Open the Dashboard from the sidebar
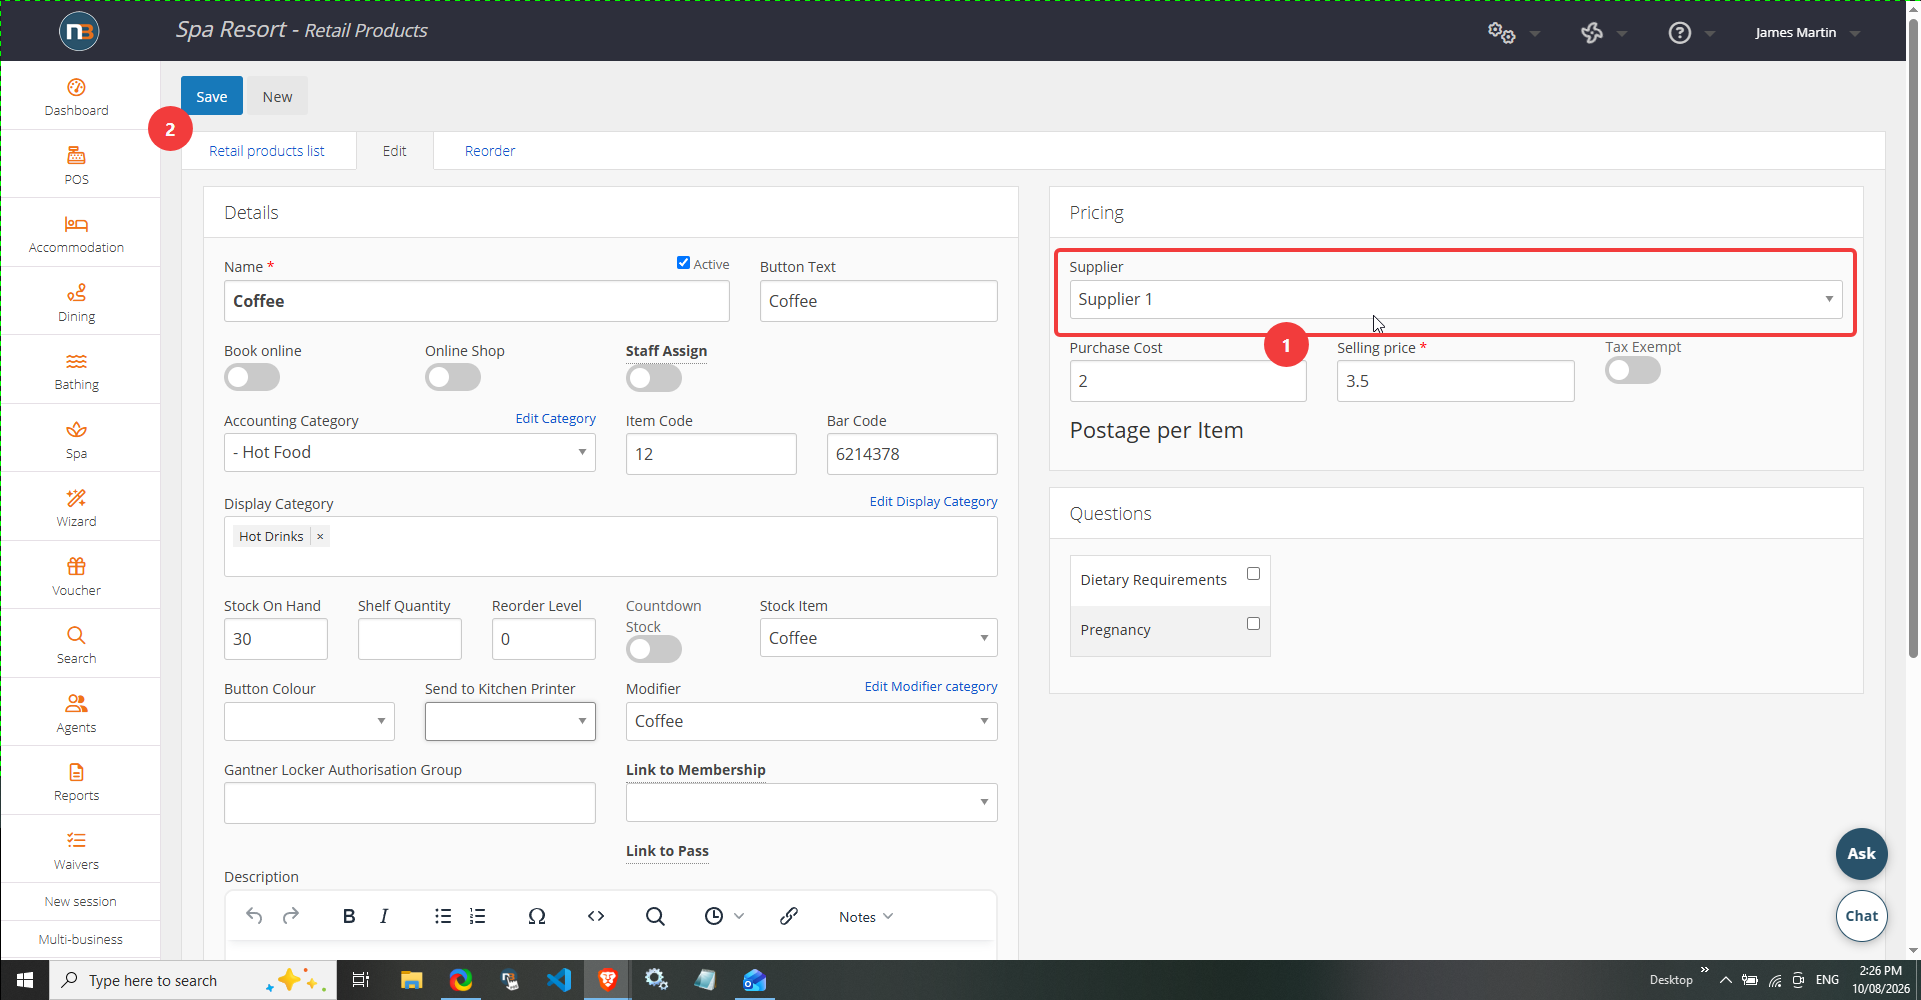 pyautogui.click(x=77, y=97)
